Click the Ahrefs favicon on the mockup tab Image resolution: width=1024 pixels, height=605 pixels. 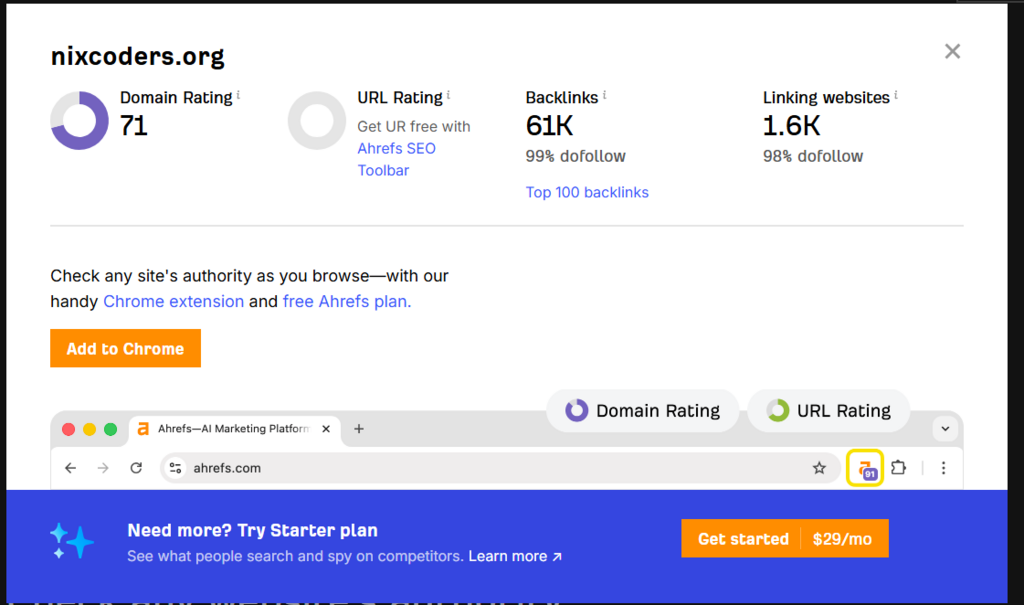(145, 429)
